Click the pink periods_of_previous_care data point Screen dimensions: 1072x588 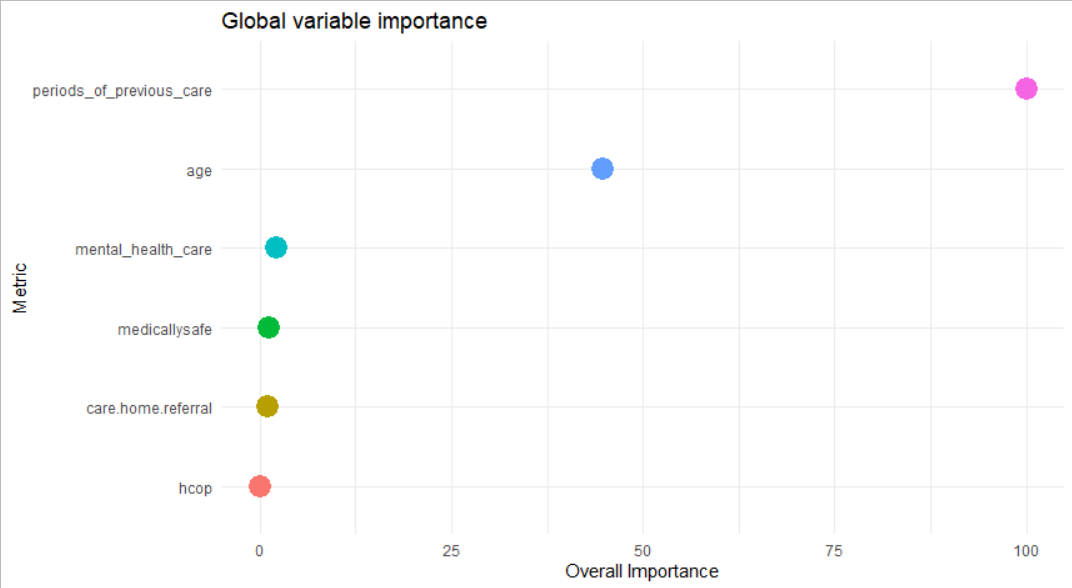[x=1026, y=89]
